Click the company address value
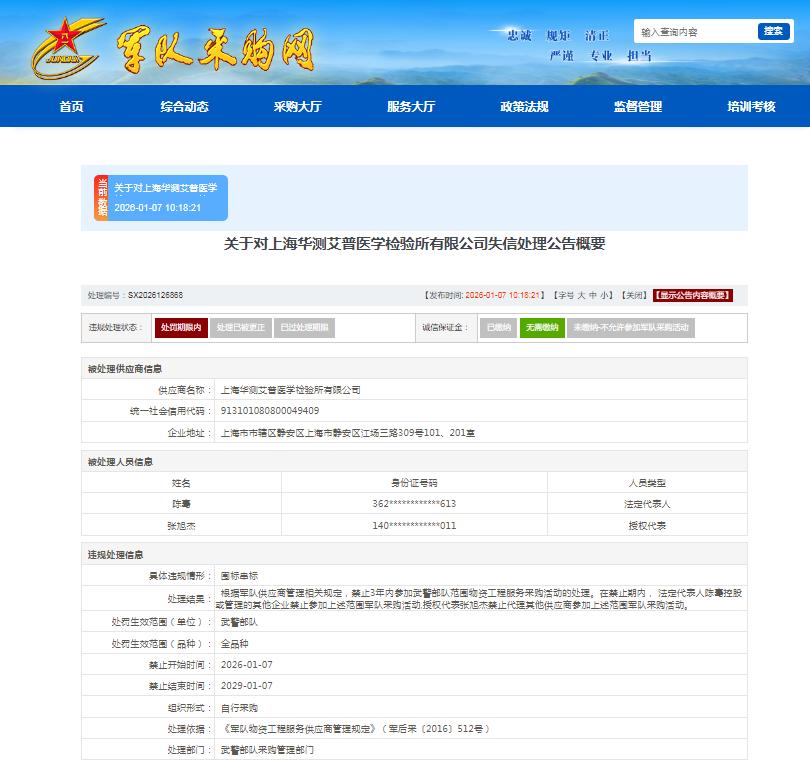 [x=348, y=433]
